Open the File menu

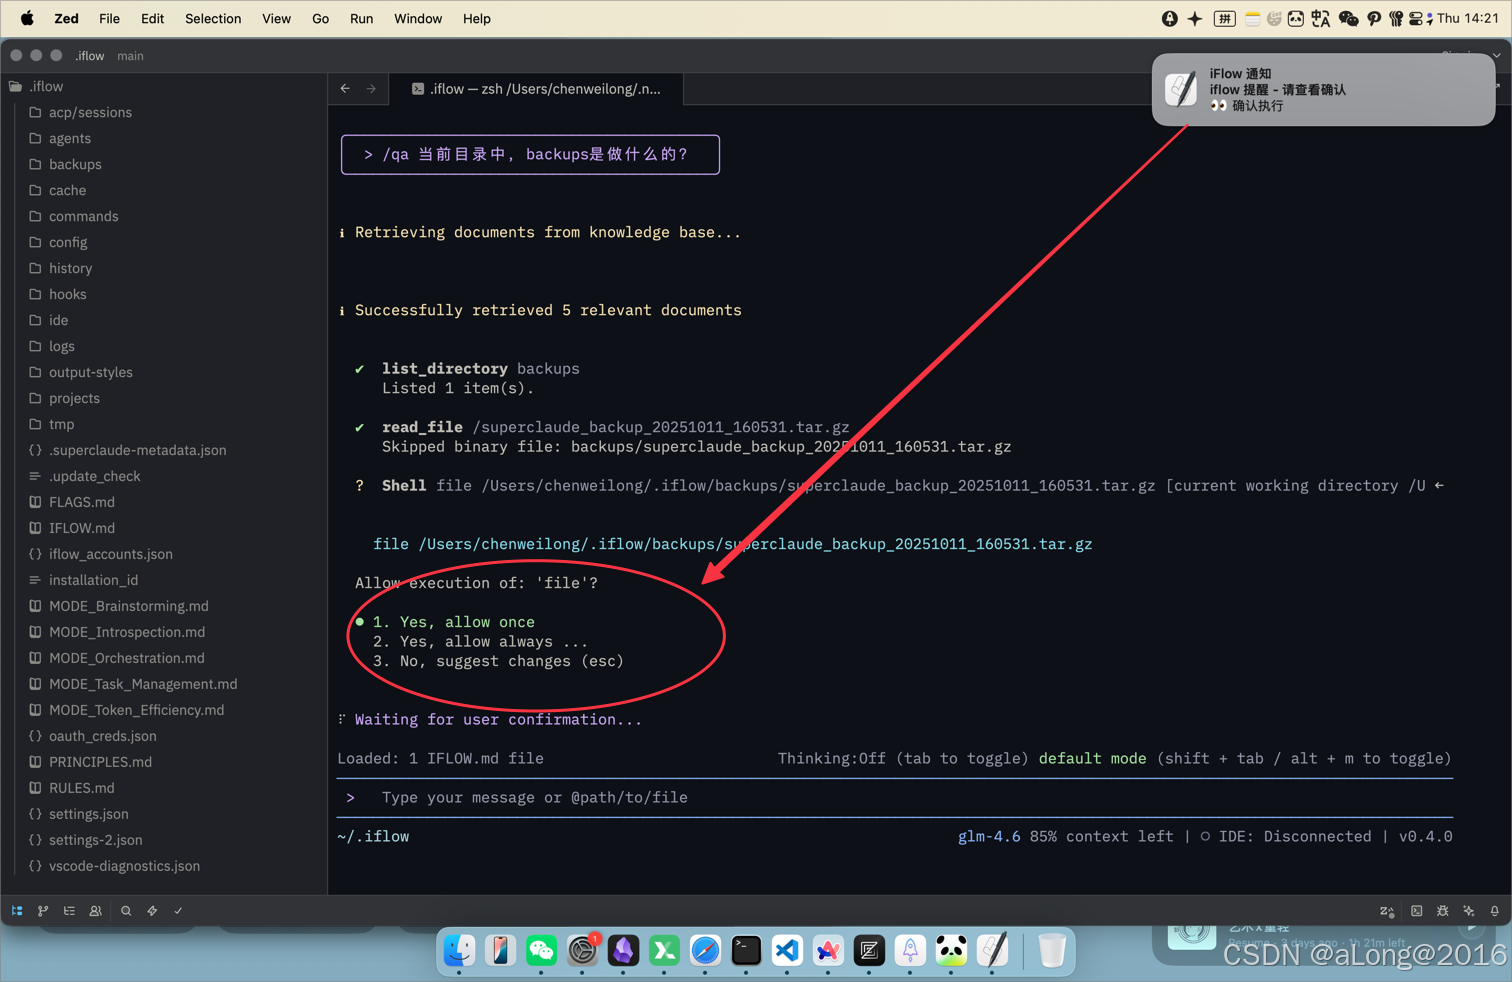pos(109,18)
